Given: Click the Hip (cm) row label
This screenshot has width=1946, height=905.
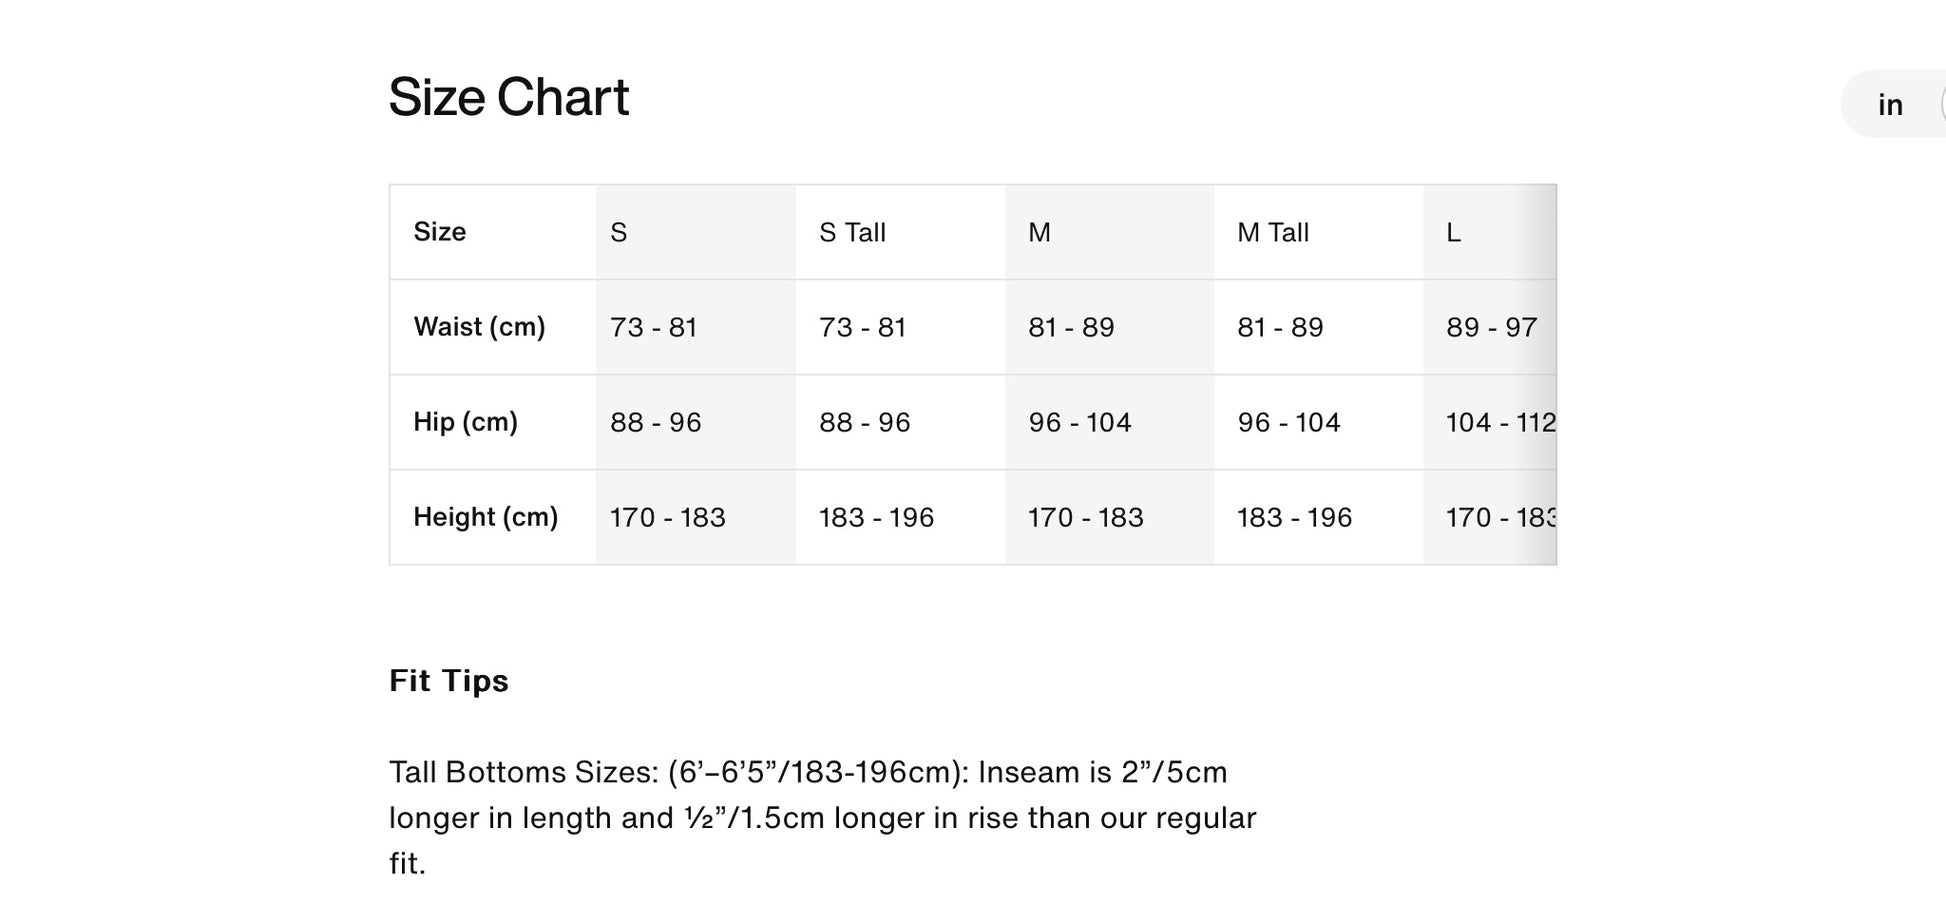Looking at the screenshot, I should 465,422.
